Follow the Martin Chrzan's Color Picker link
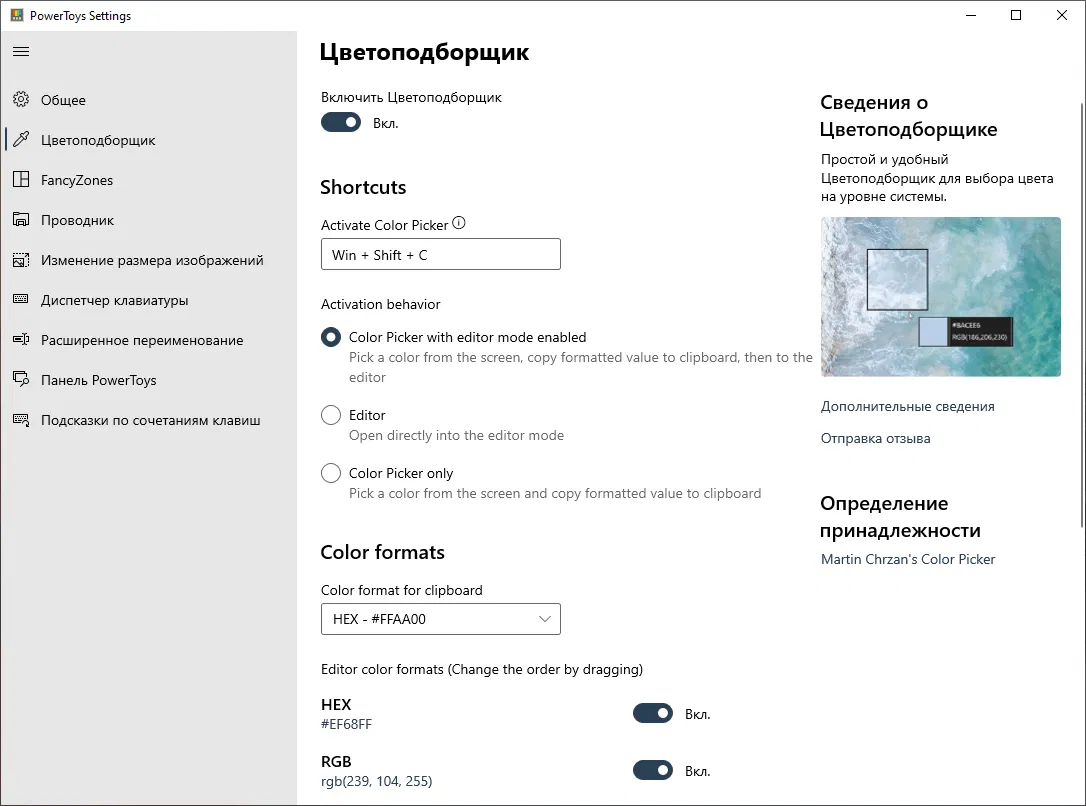 907,559
